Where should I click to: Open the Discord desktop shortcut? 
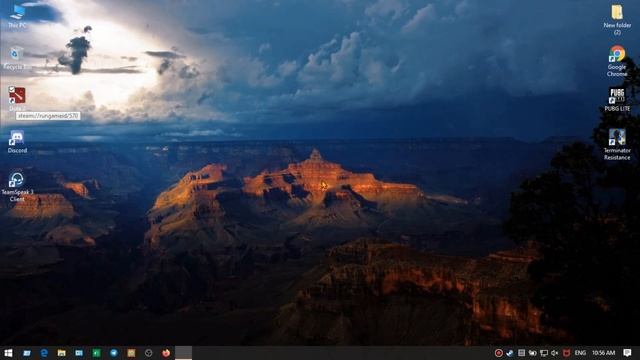pos(17,142)
